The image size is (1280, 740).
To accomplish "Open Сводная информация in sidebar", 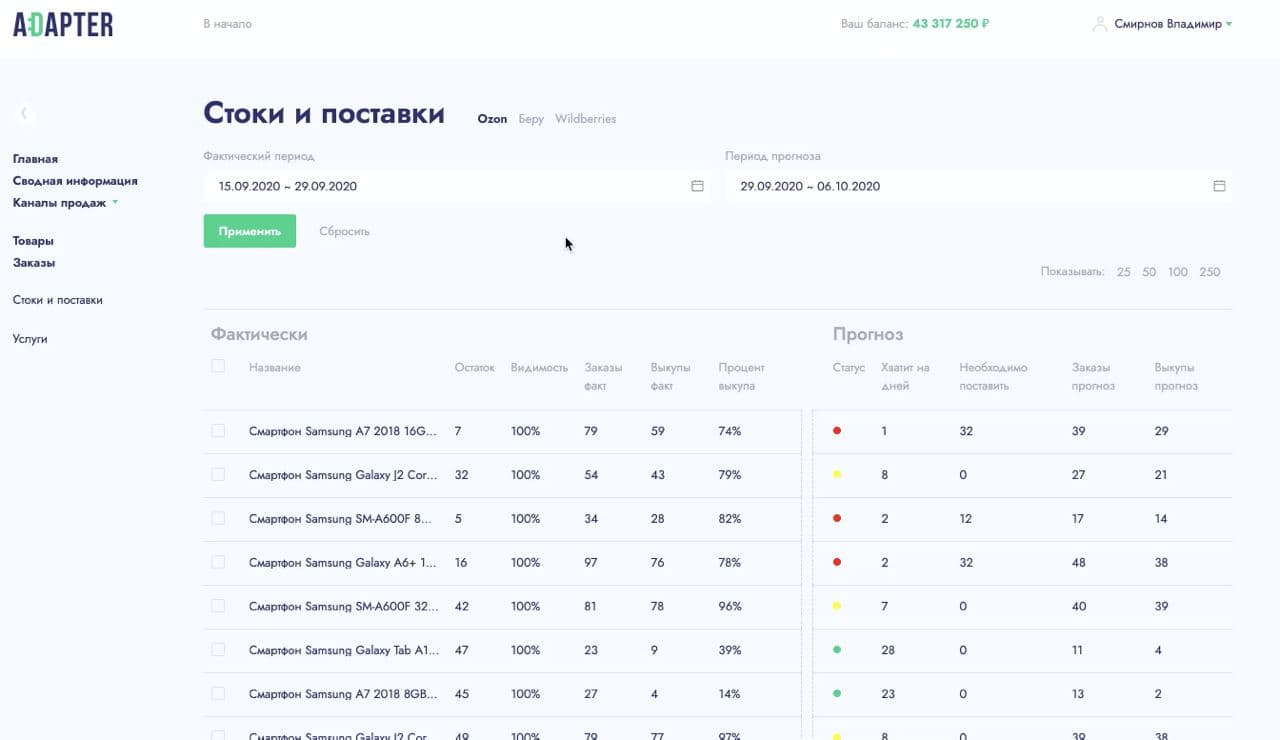I will pyautogui.click(x=75, y=181).
